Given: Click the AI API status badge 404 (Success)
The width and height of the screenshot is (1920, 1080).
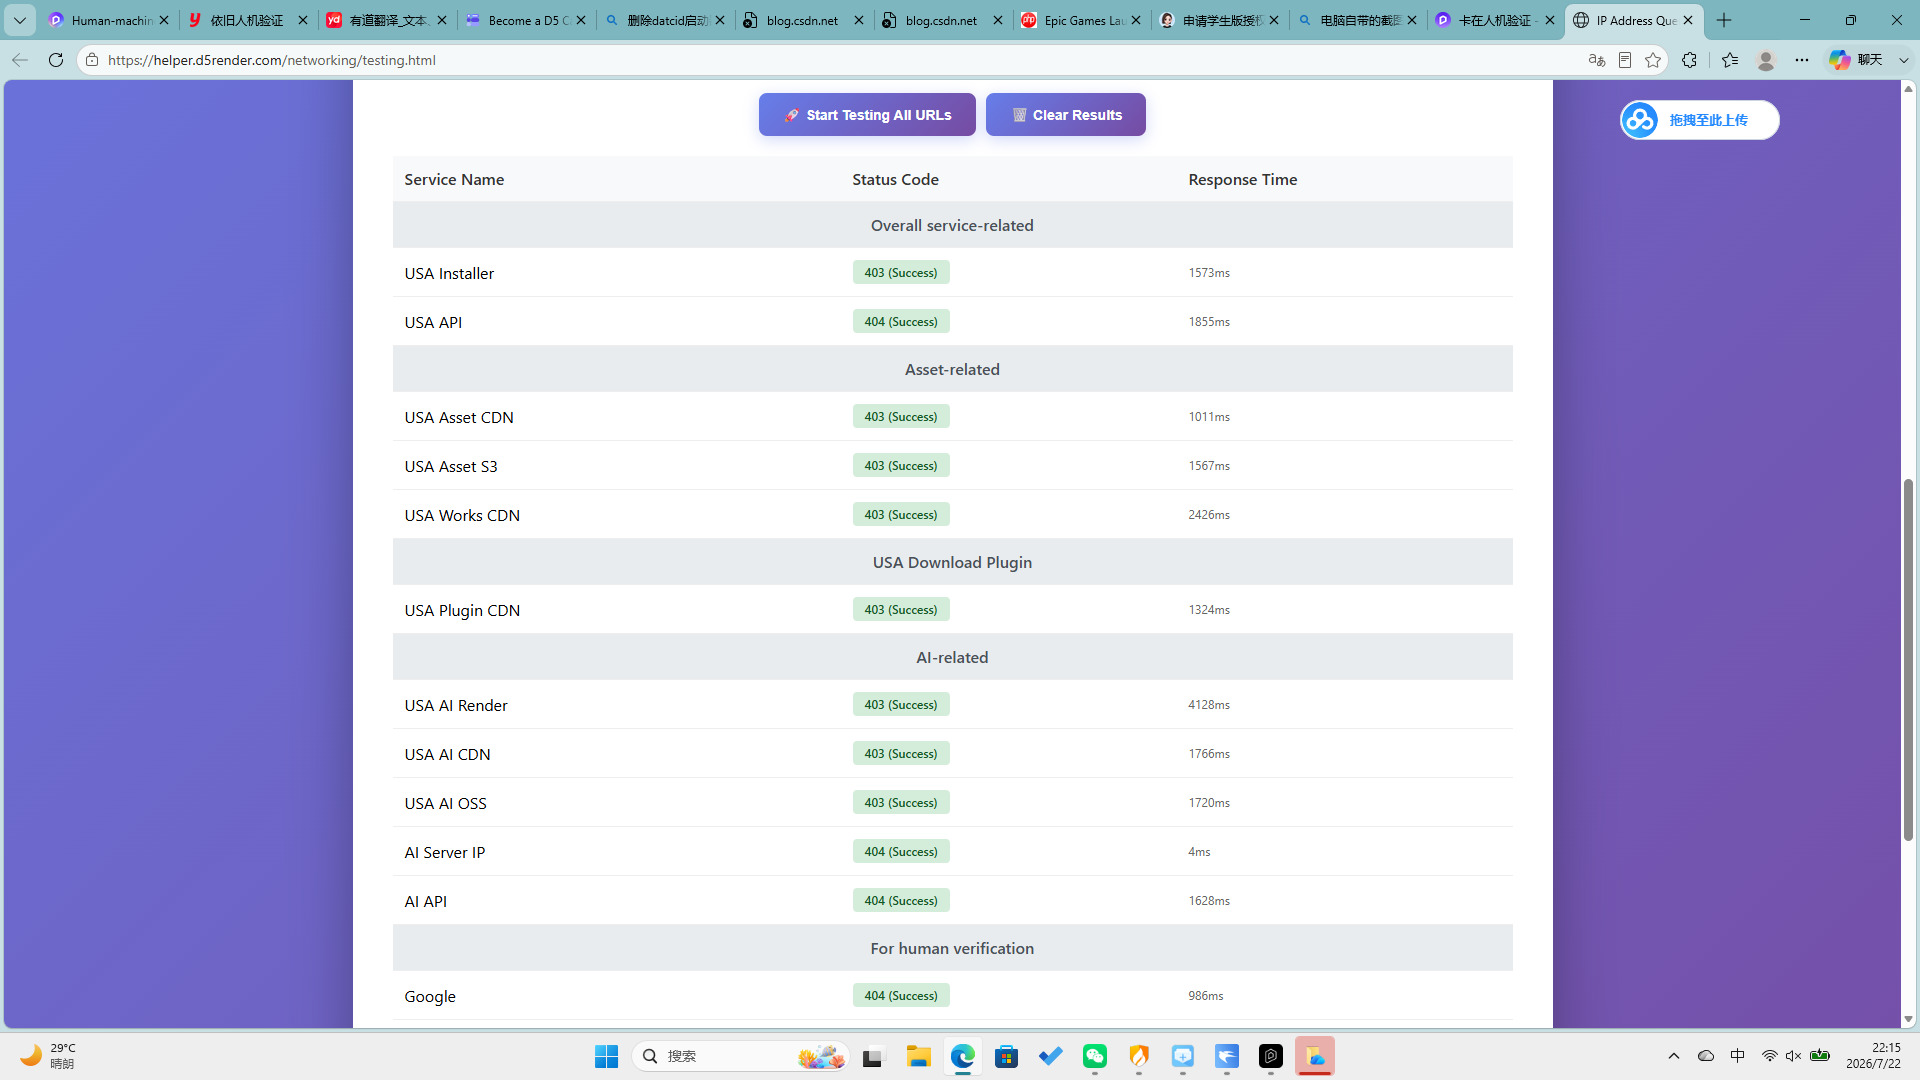Looking at the screenshot, I should [x=901, y=901].
